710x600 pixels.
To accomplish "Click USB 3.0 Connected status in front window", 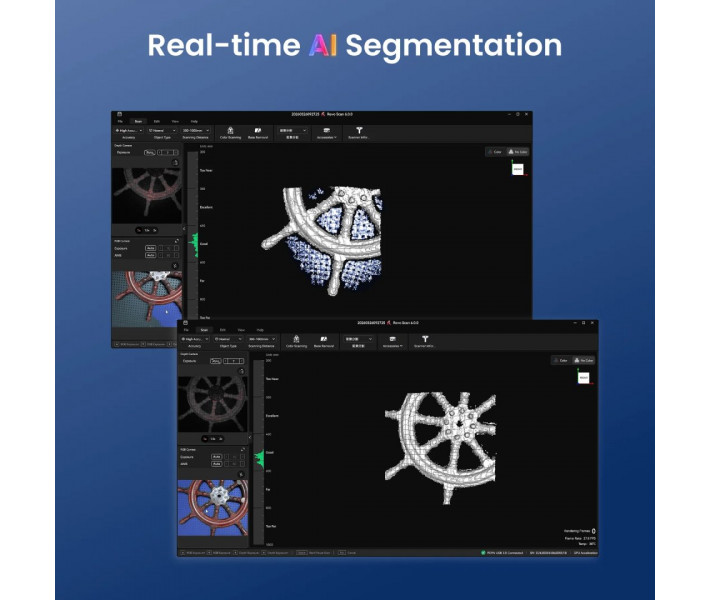I will [x=502, y=553].
